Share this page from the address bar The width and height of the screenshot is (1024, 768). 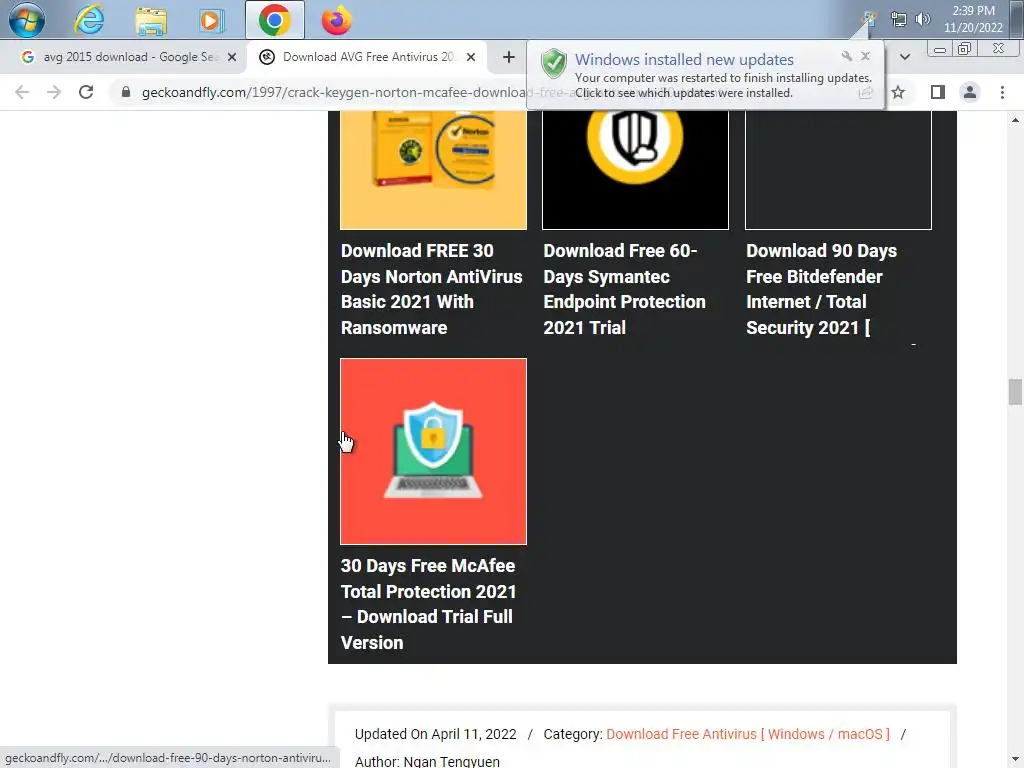coord(866,93)
